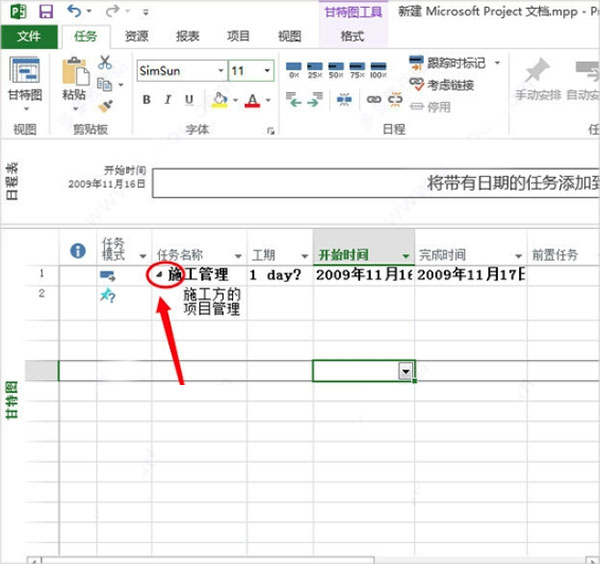Screen dimensions: 600x564
Task: Switch to the Report (报表) tab
Action: click(188, 37)
